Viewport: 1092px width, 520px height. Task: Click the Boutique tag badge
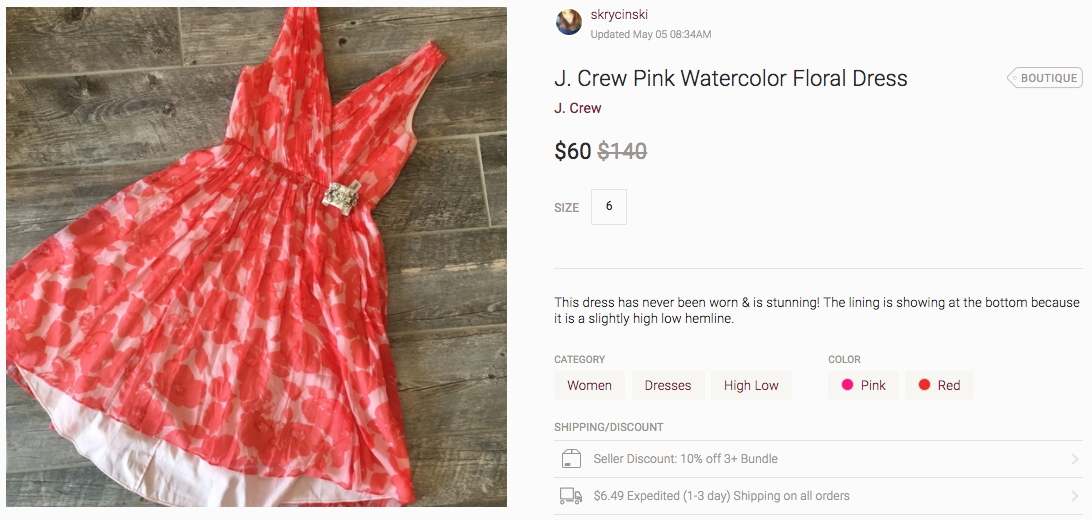click(1045, 78)
